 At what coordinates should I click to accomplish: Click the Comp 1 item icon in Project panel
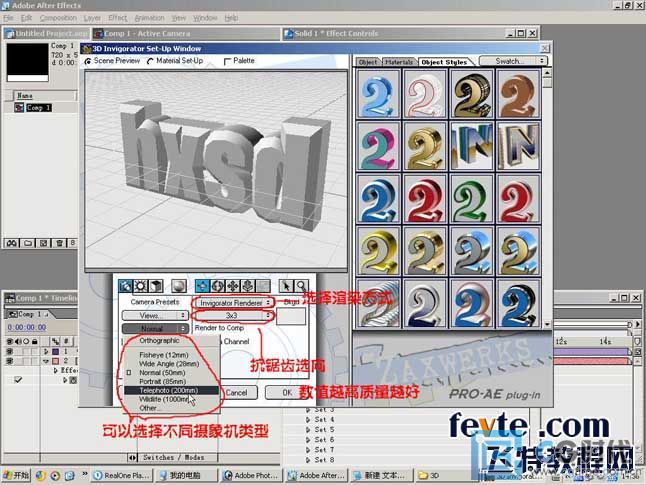(19, 108)
